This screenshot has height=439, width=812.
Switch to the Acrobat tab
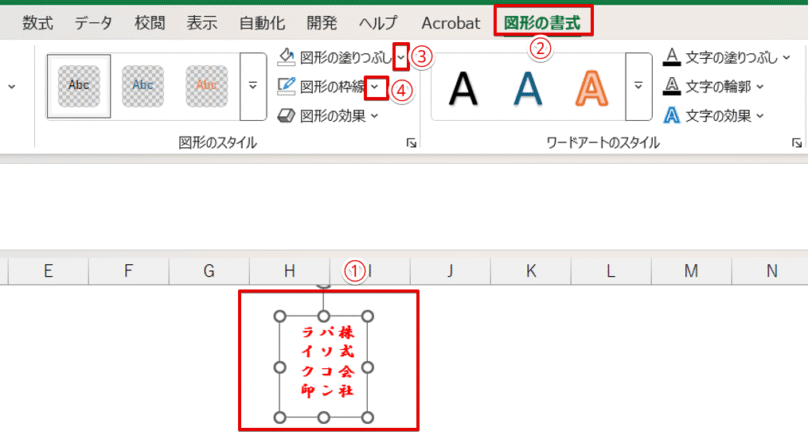click(451, 23)
